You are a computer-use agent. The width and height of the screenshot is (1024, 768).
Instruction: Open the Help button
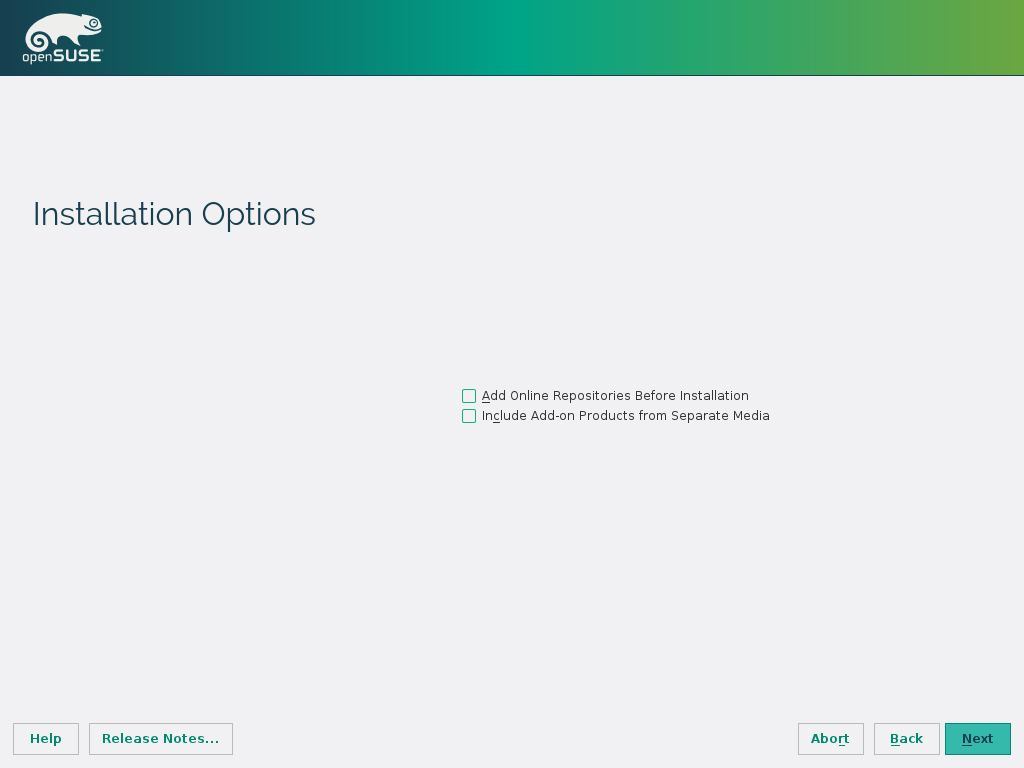[46, 739]
